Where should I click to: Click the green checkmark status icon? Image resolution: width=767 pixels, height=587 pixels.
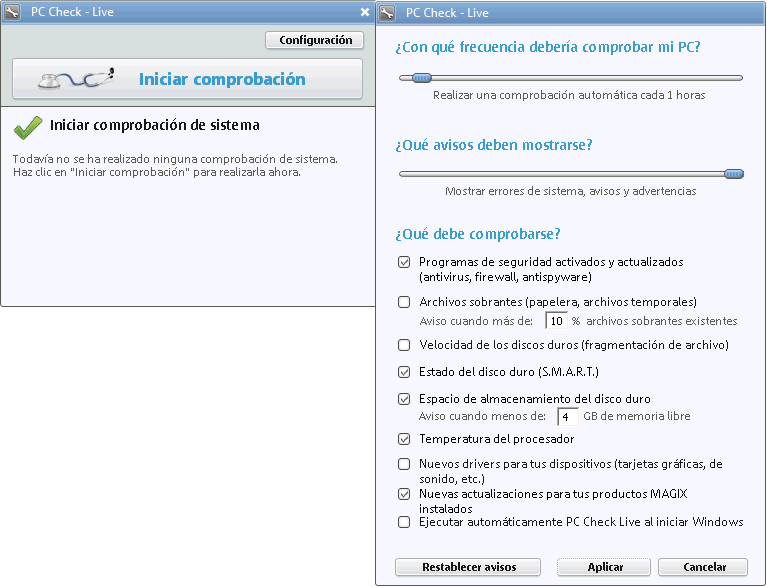point(27,127)
